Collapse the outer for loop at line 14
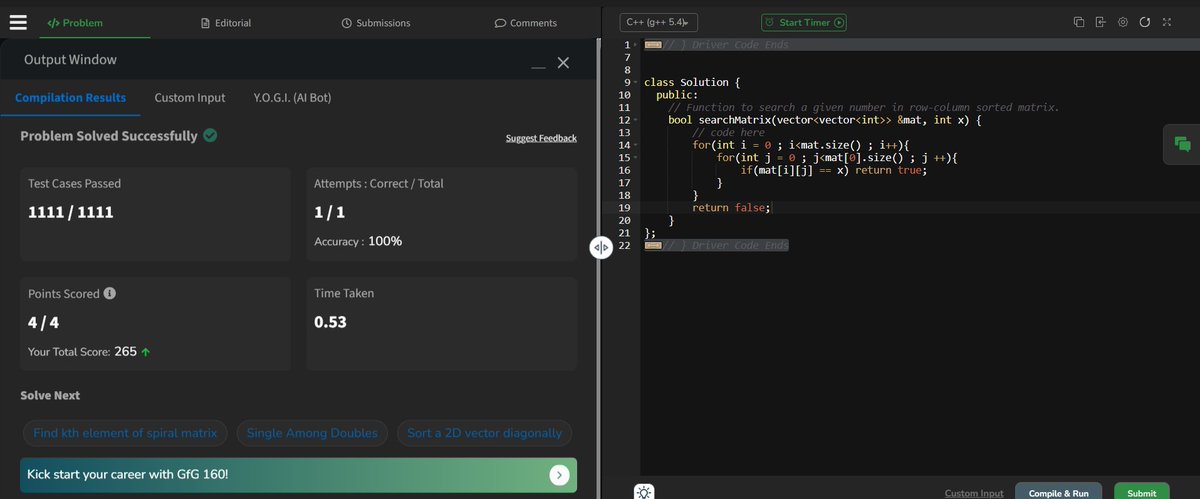This screenshot has width=1200, height=499. point(637,145)
